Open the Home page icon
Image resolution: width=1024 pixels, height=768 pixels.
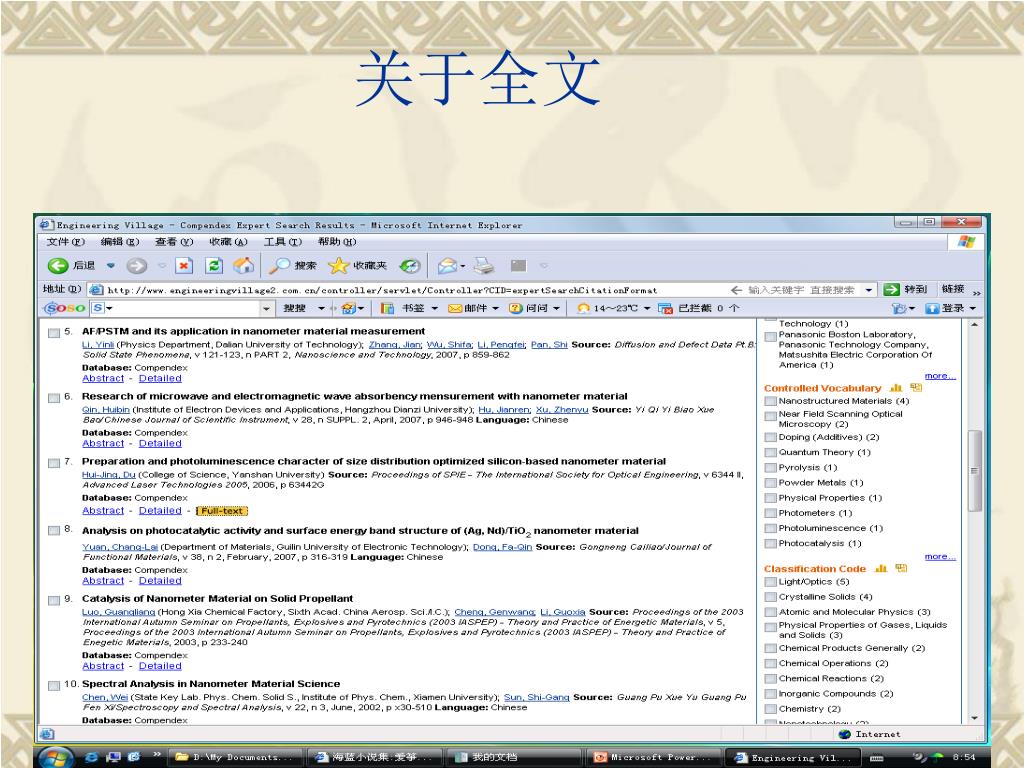[244, 266]
